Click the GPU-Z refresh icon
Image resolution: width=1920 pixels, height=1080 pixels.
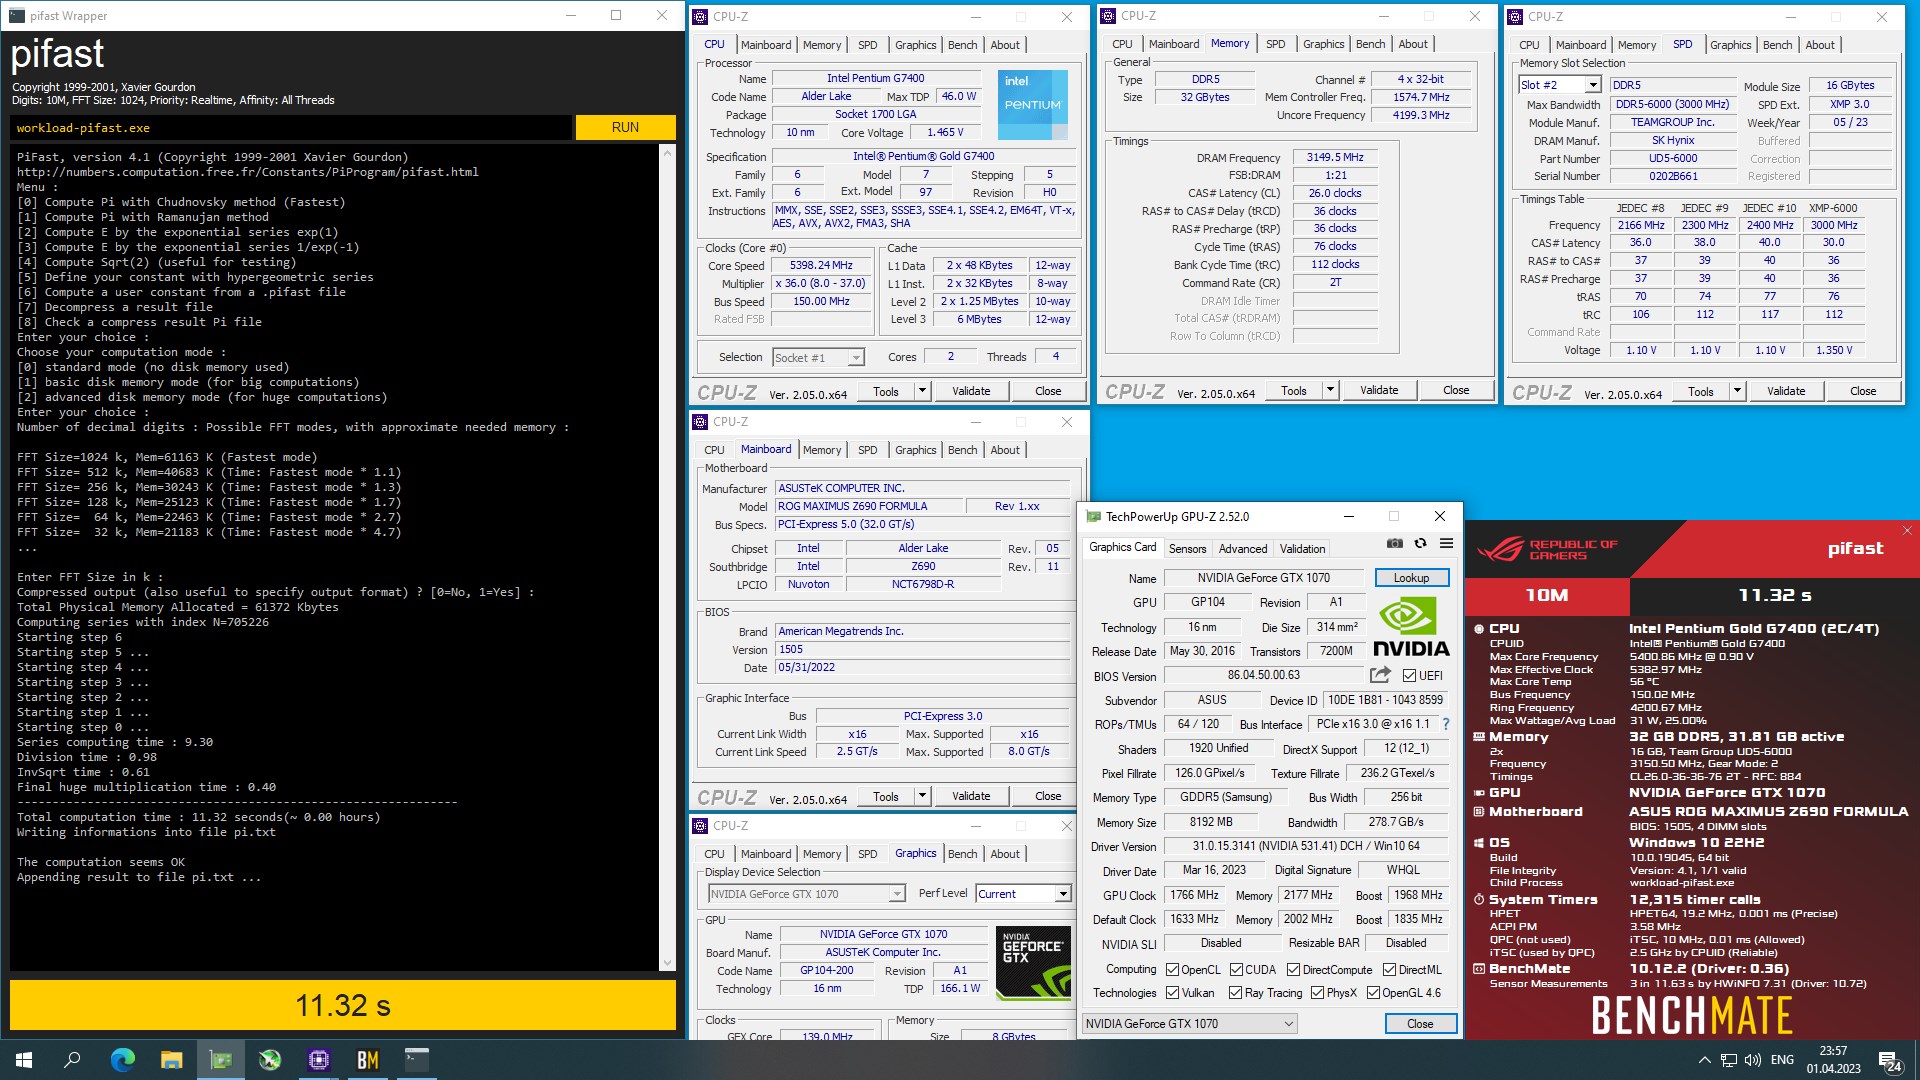1420,544
